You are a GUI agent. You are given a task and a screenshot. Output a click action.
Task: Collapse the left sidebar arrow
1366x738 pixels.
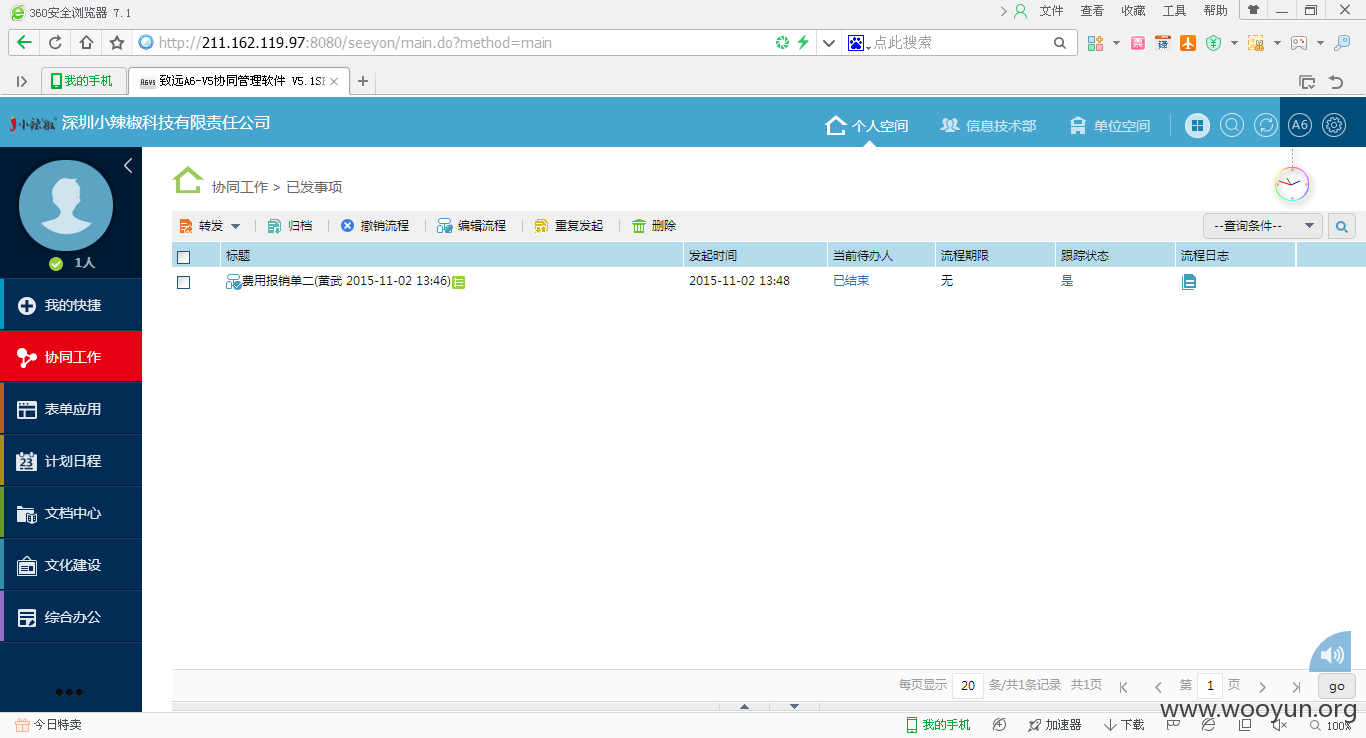click(x=128, y=166)
